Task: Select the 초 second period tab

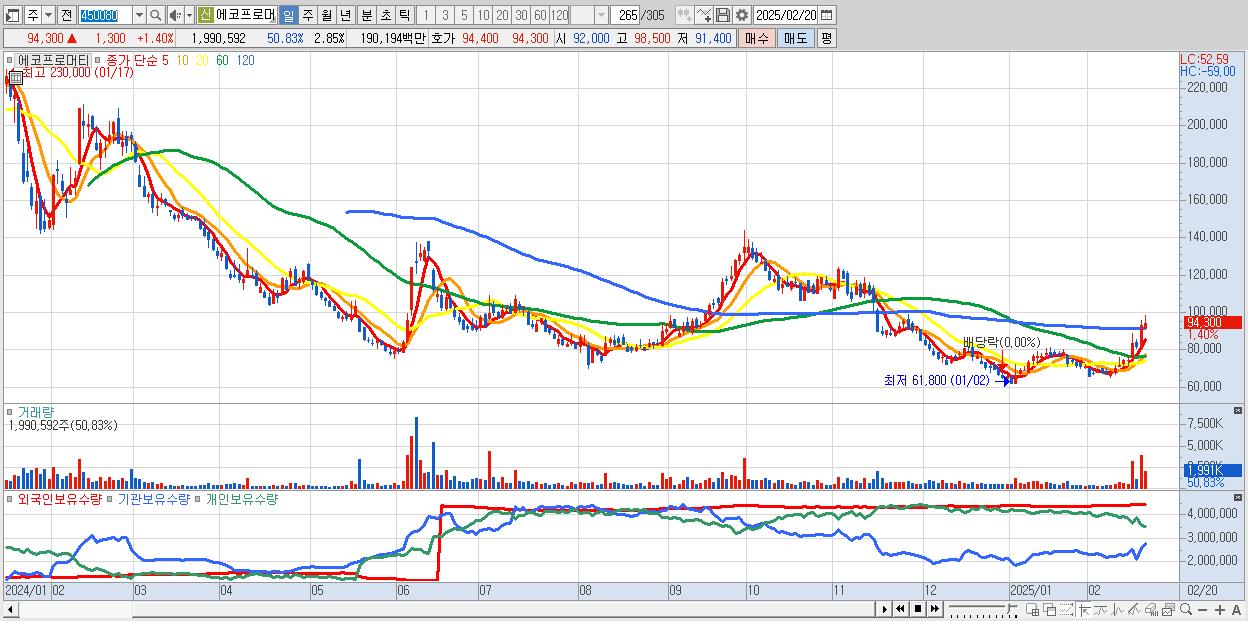Action: pyautogui.click(x=385, y=15)
